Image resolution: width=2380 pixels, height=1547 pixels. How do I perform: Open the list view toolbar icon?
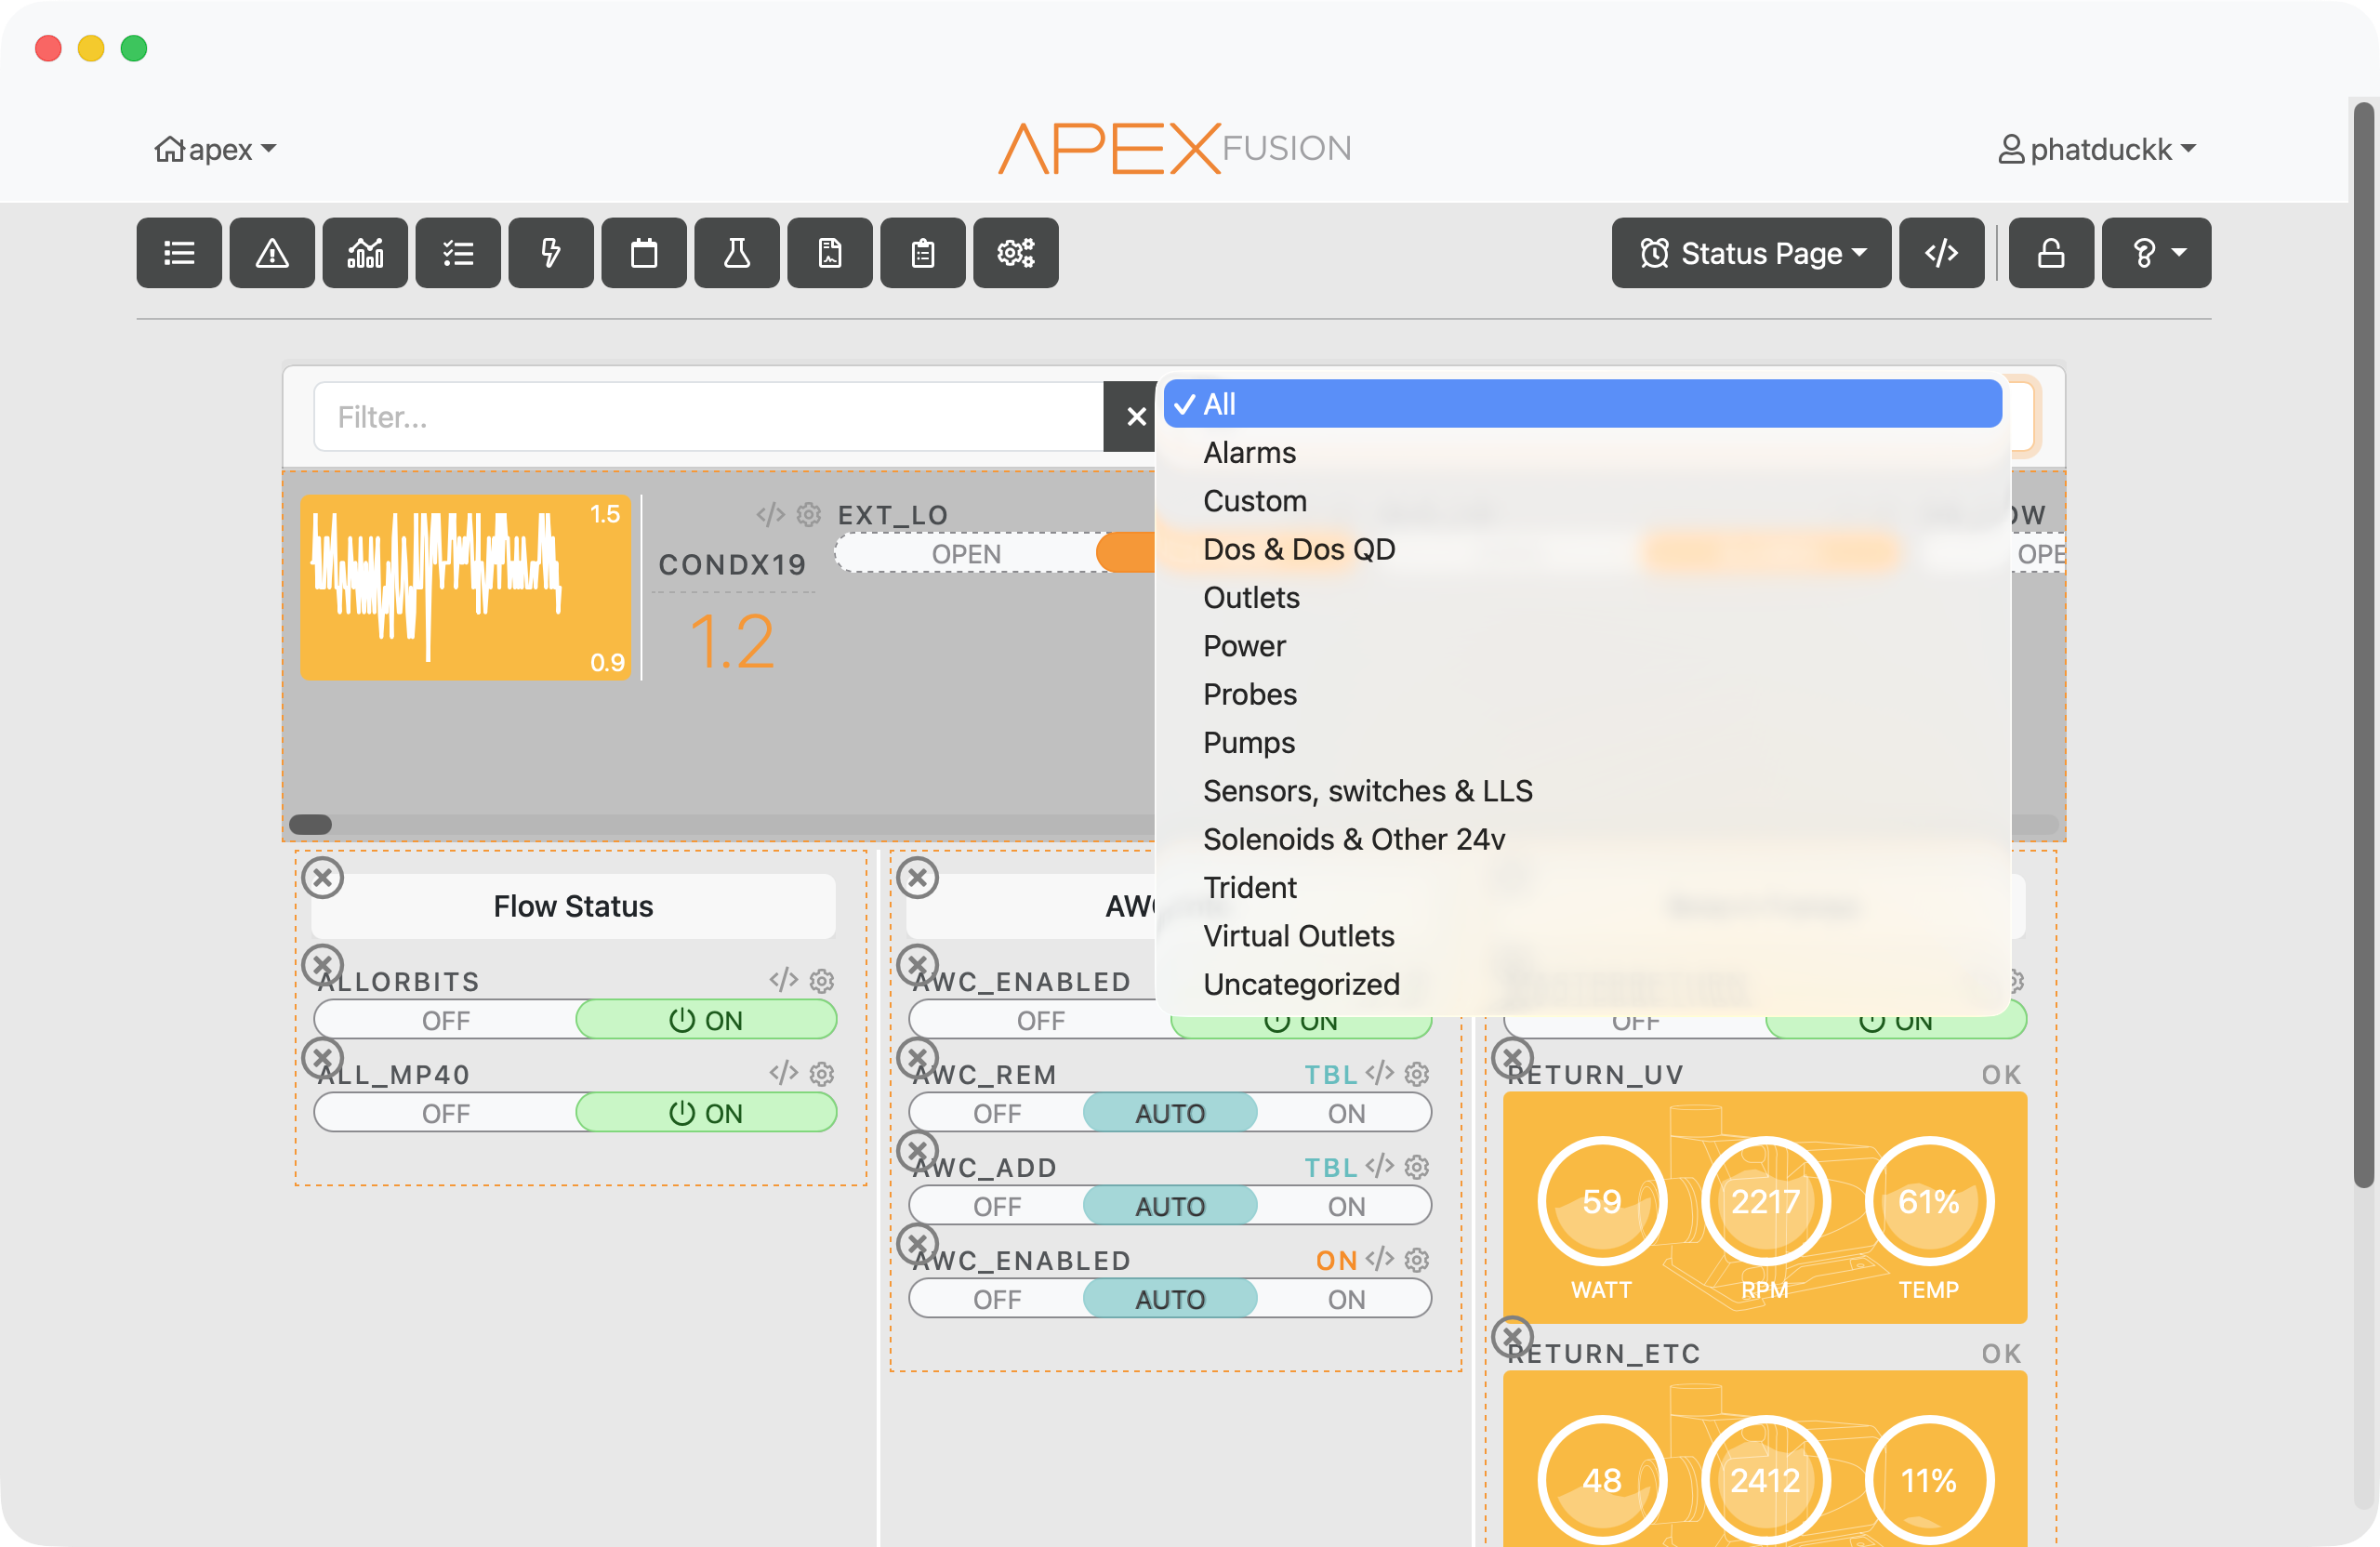click(179, 253)
